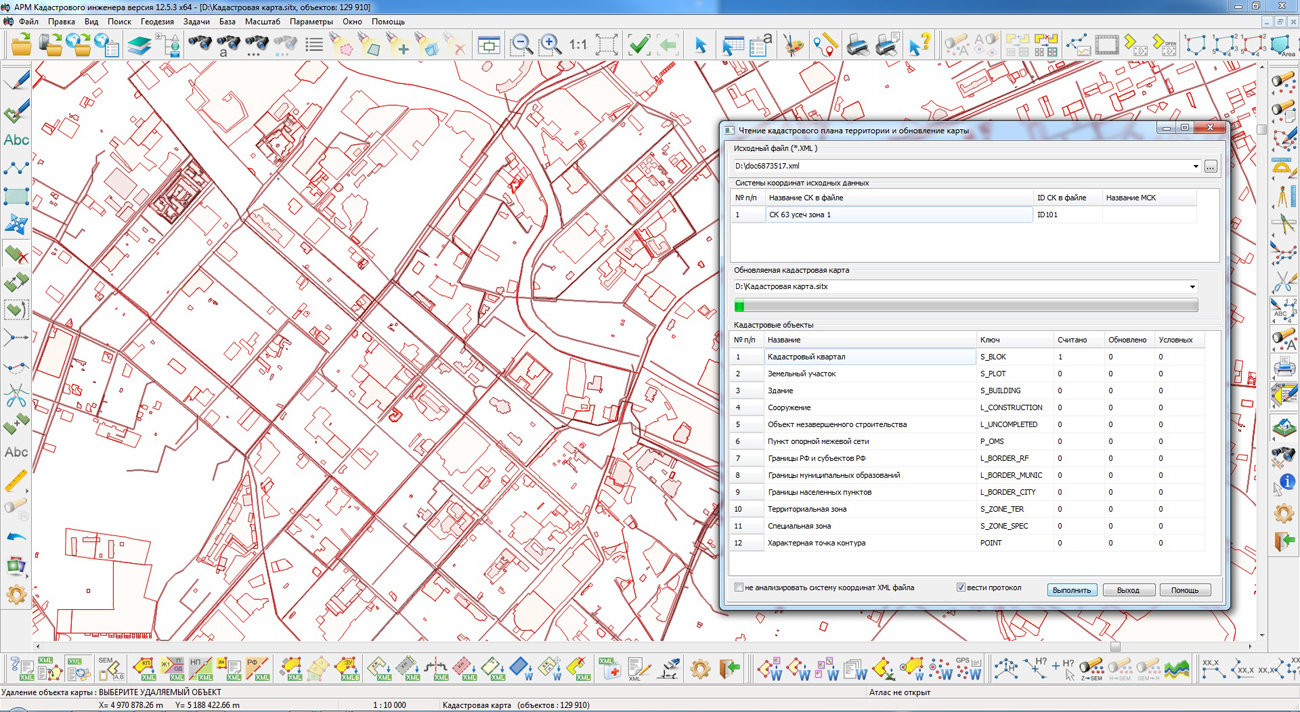Screen dimensions: 1300x712
Task: Open the folder icon in main toolbar
Action: [21, 45]
